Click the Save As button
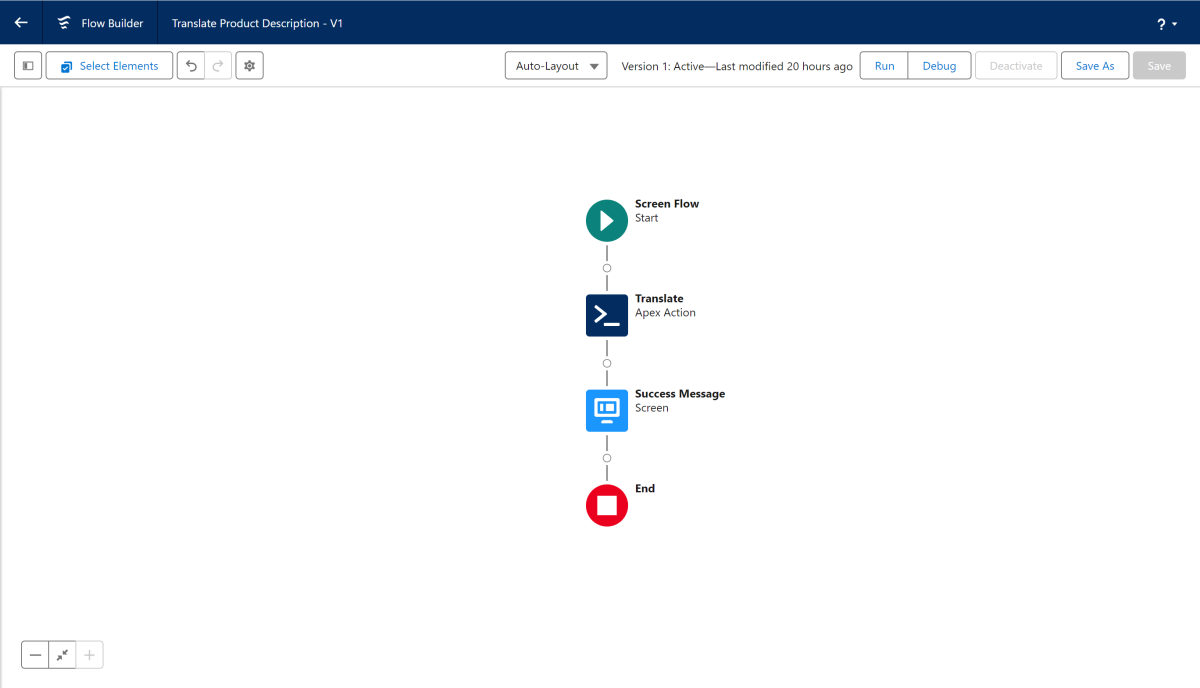 1094,66
